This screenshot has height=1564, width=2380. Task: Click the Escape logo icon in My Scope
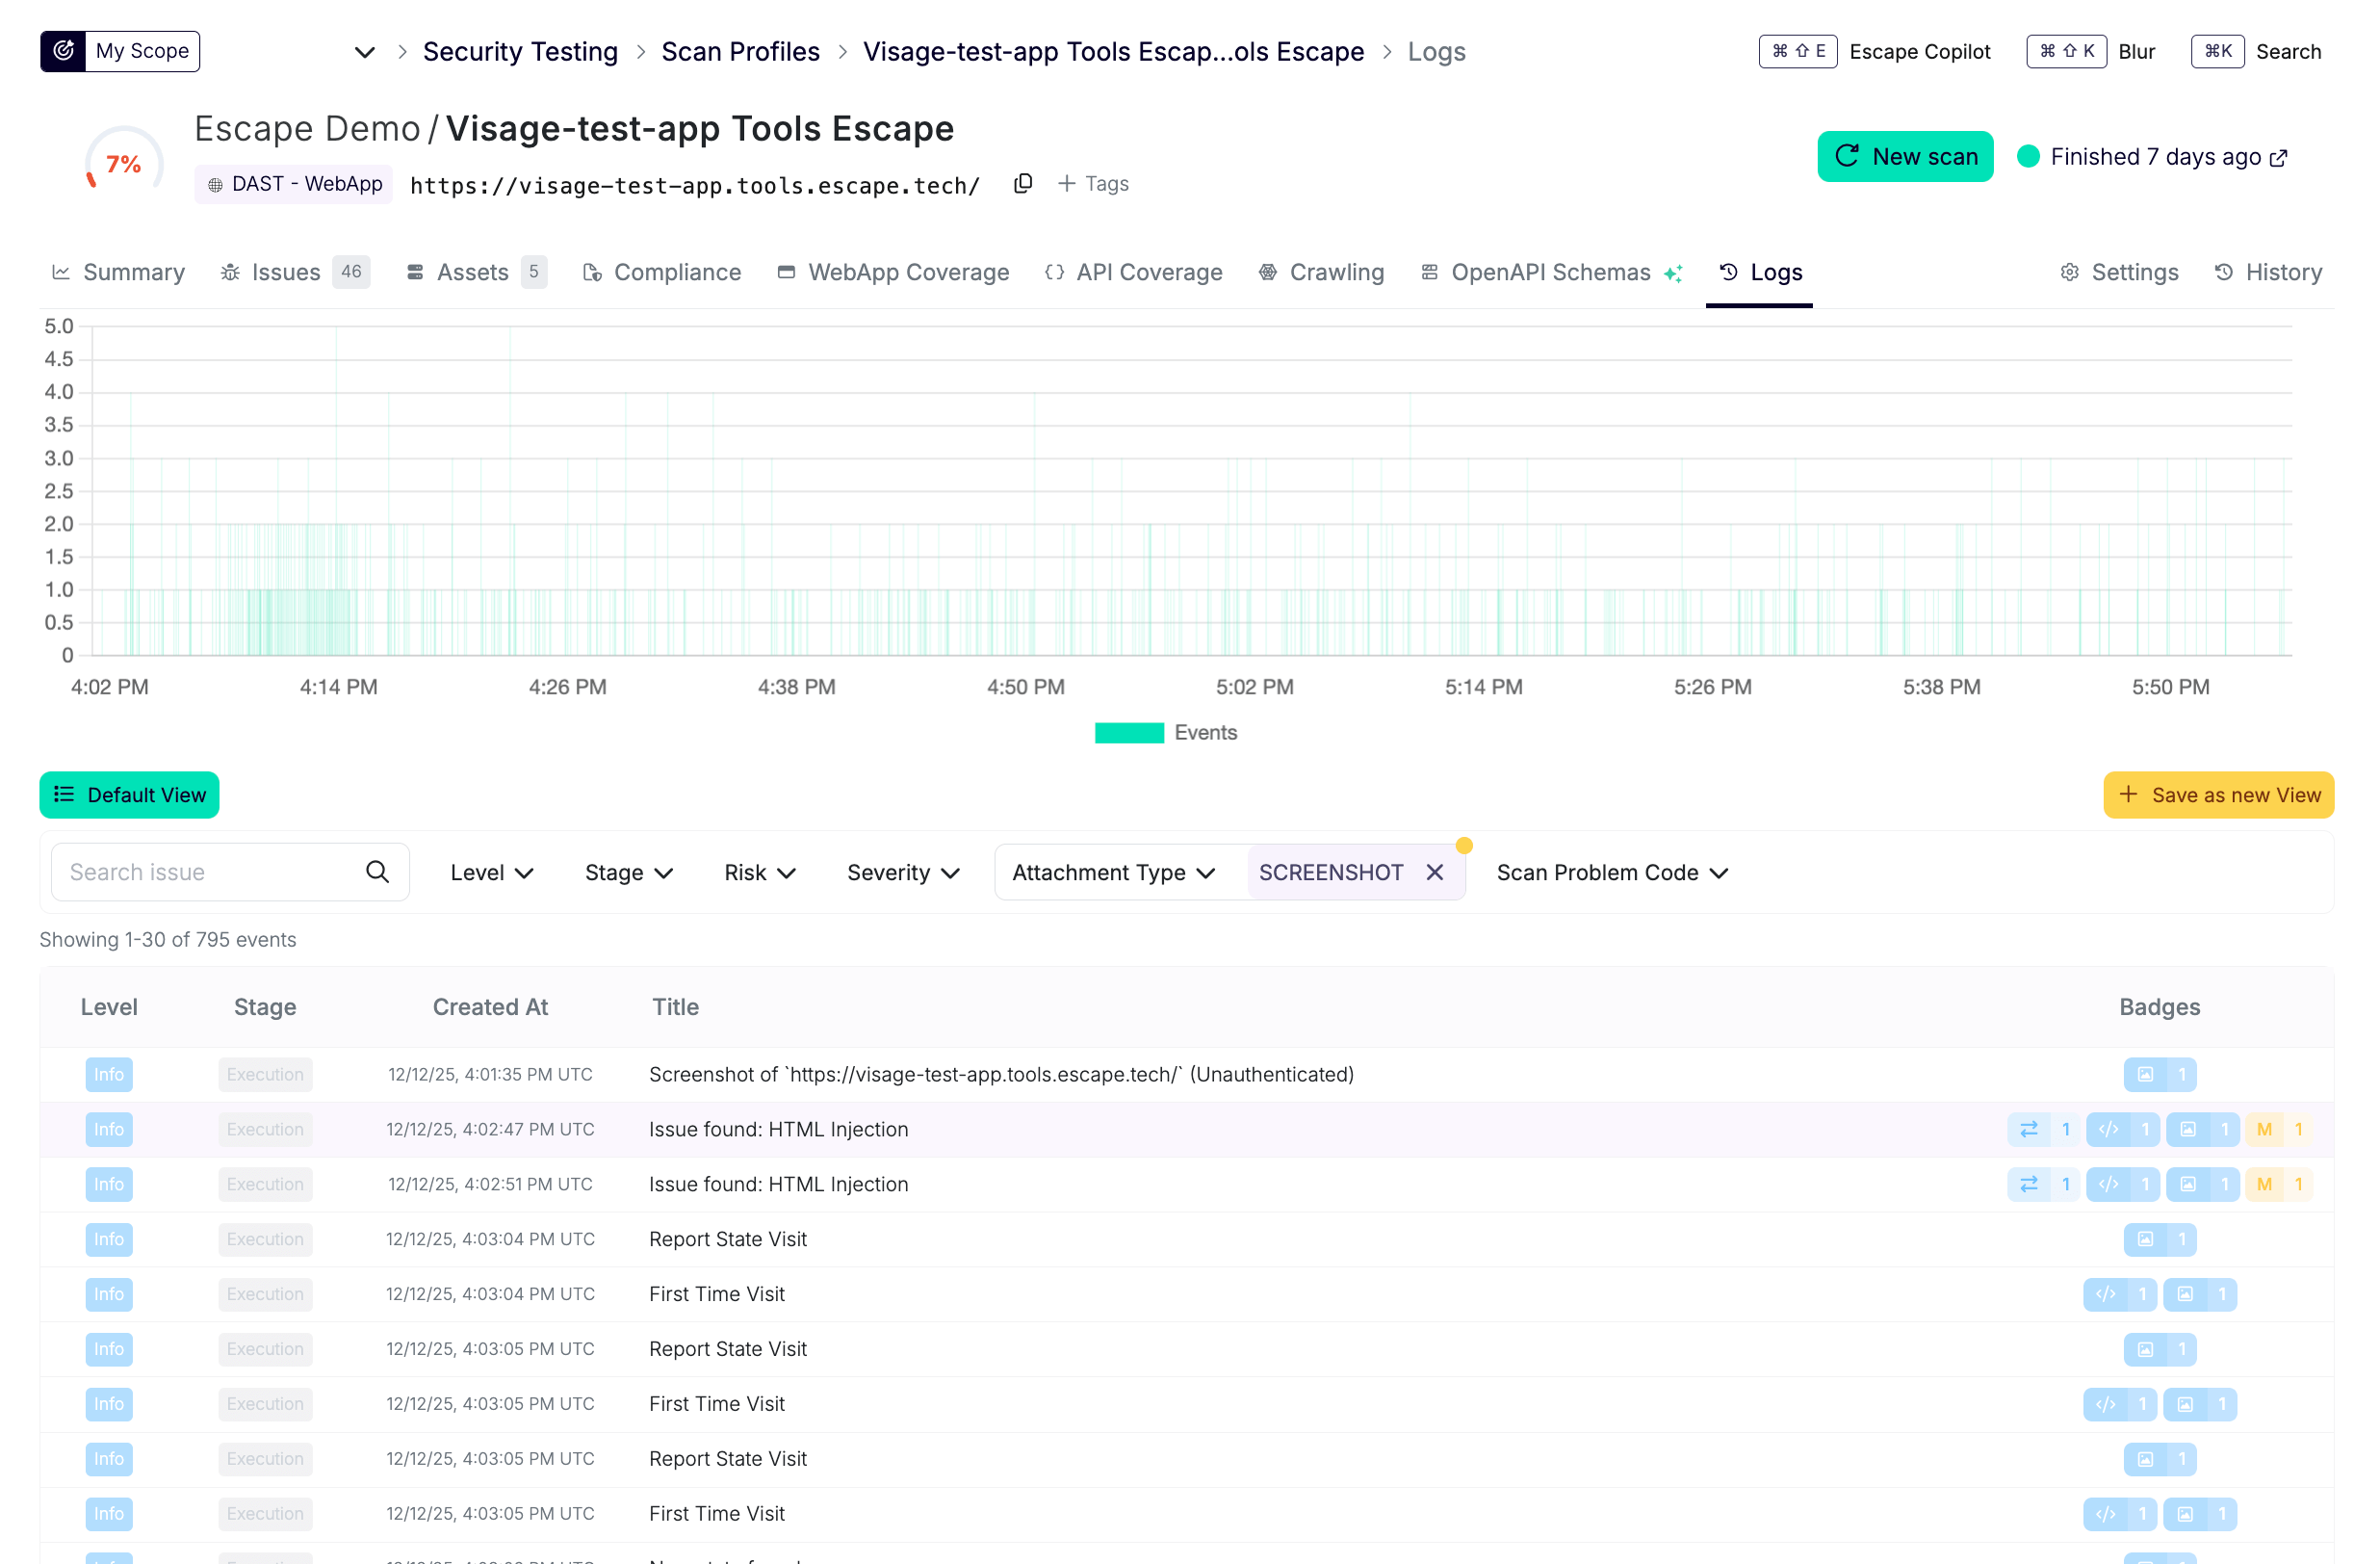tap(63, 51)
